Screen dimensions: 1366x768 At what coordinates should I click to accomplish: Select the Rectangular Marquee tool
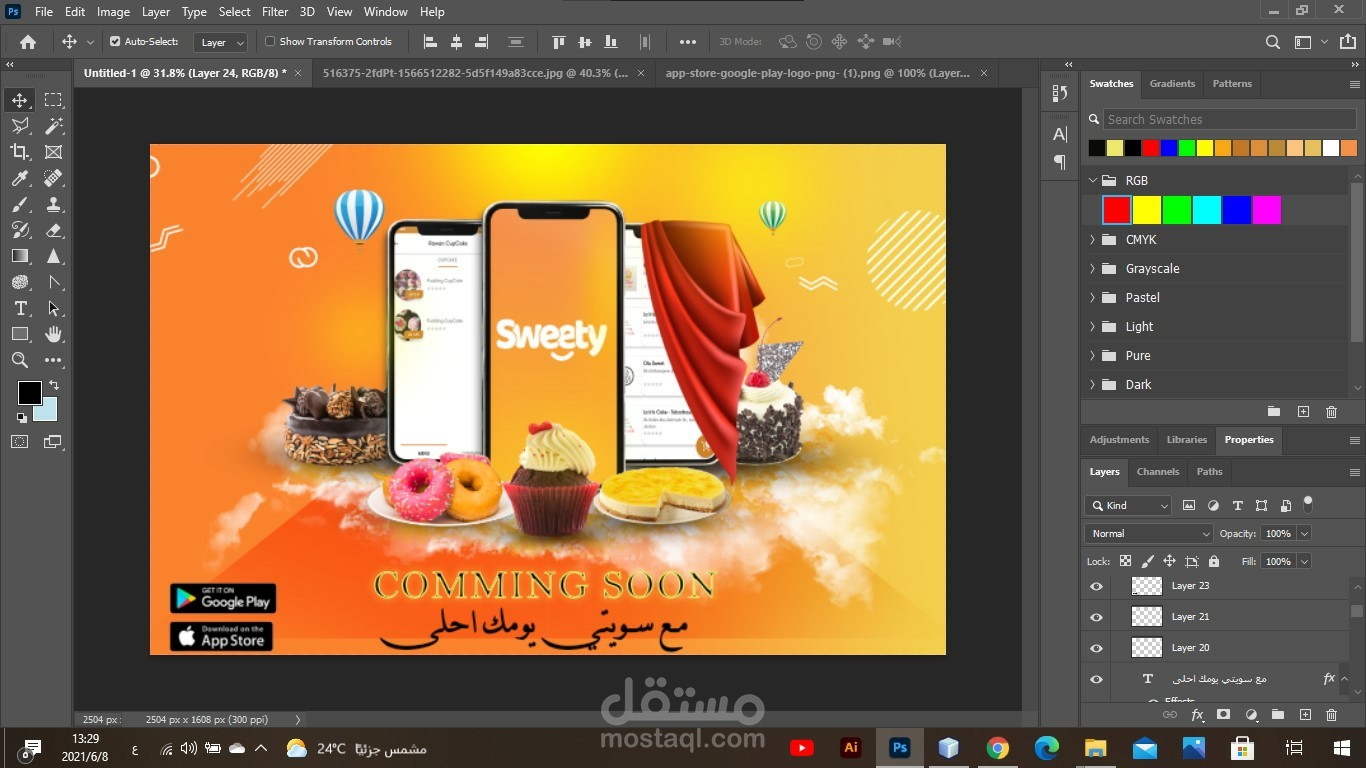[53, 100]
